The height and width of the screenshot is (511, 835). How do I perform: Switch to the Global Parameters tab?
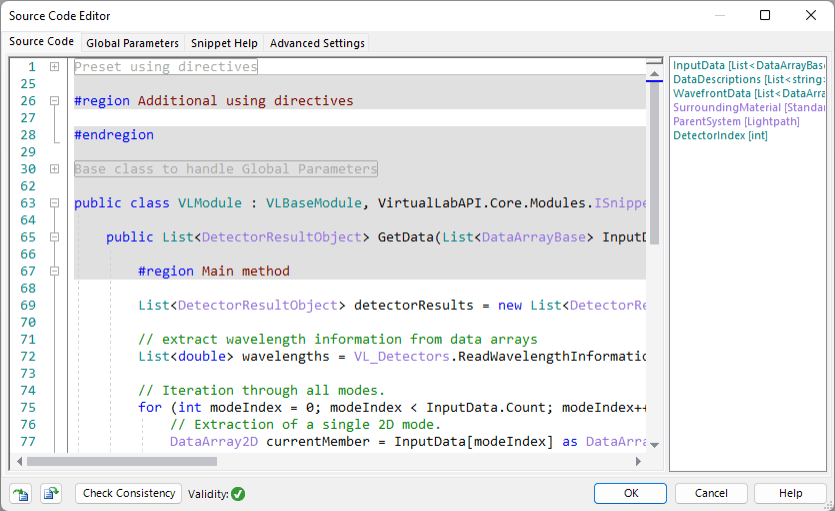[x=133, y=43]
